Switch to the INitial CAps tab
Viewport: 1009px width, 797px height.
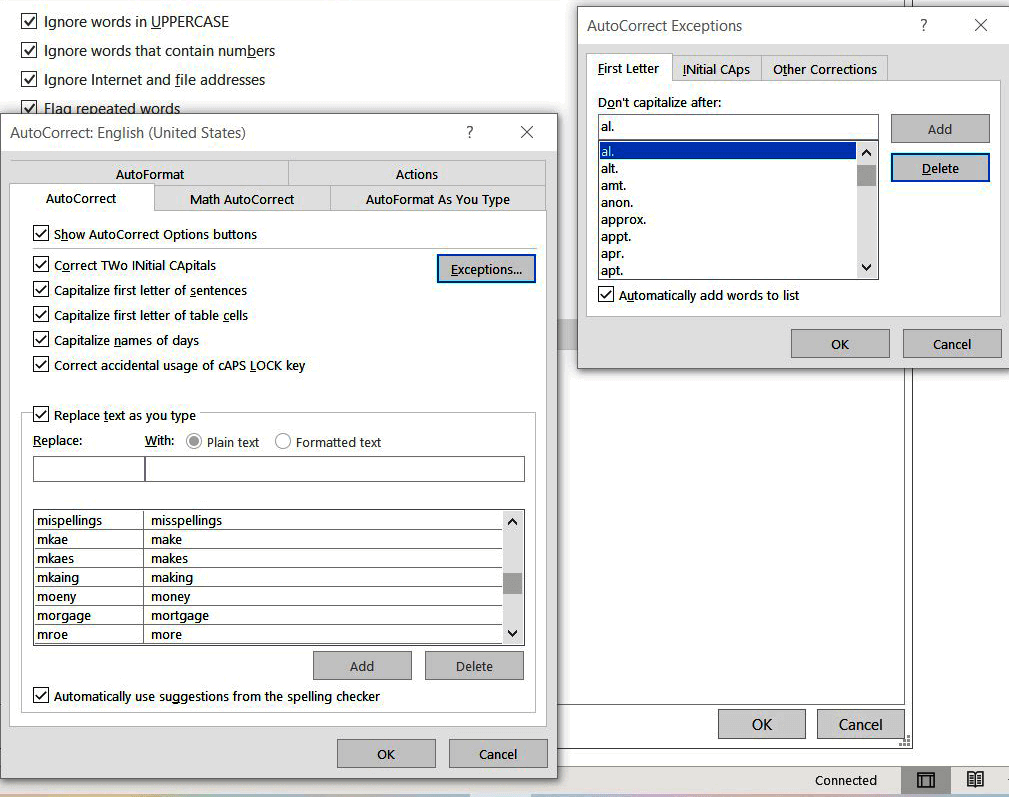[716, 68]
